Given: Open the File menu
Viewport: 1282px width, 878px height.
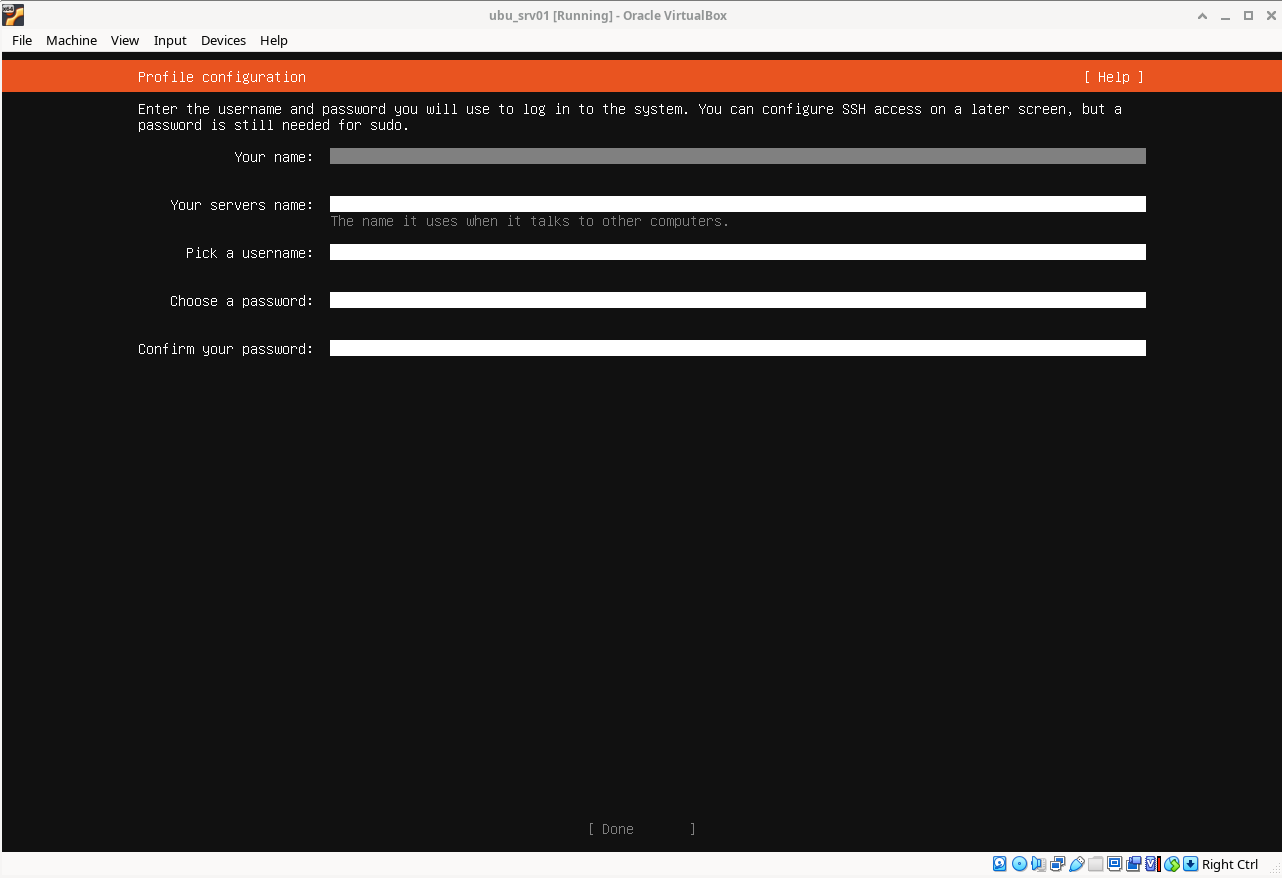Looking at the screenshot, I should (x=22, y=40).
